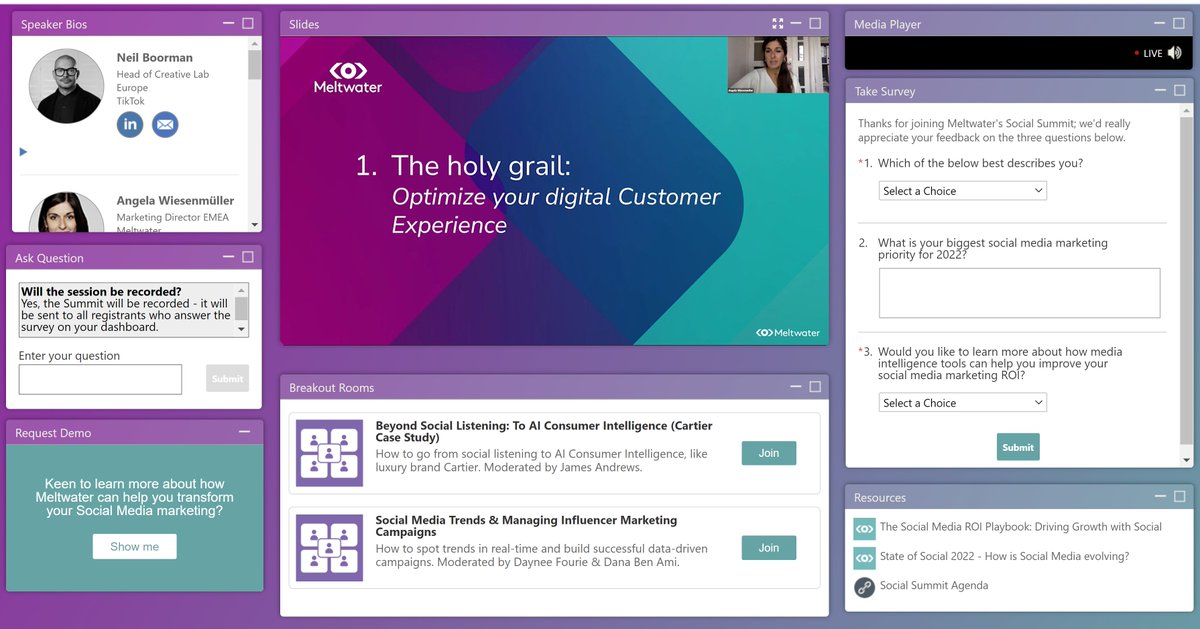Maximize the Take Survey panel
Screen dimensions: 1200x629
pyautogui.click(x=1179, y=90)
